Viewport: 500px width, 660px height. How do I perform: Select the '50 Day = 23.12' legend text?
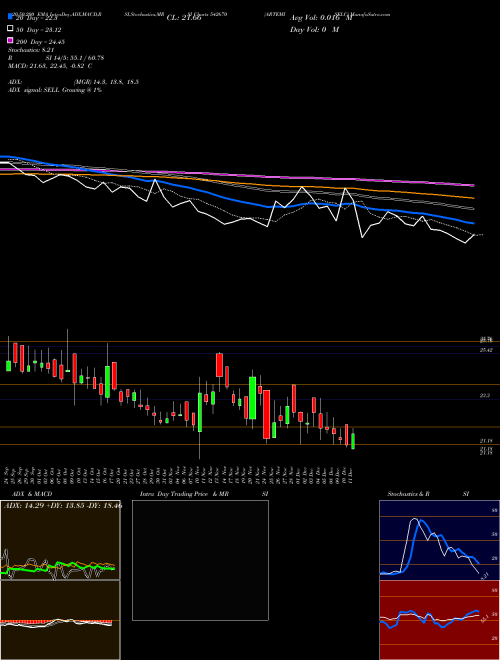click(x=38, y=30)
